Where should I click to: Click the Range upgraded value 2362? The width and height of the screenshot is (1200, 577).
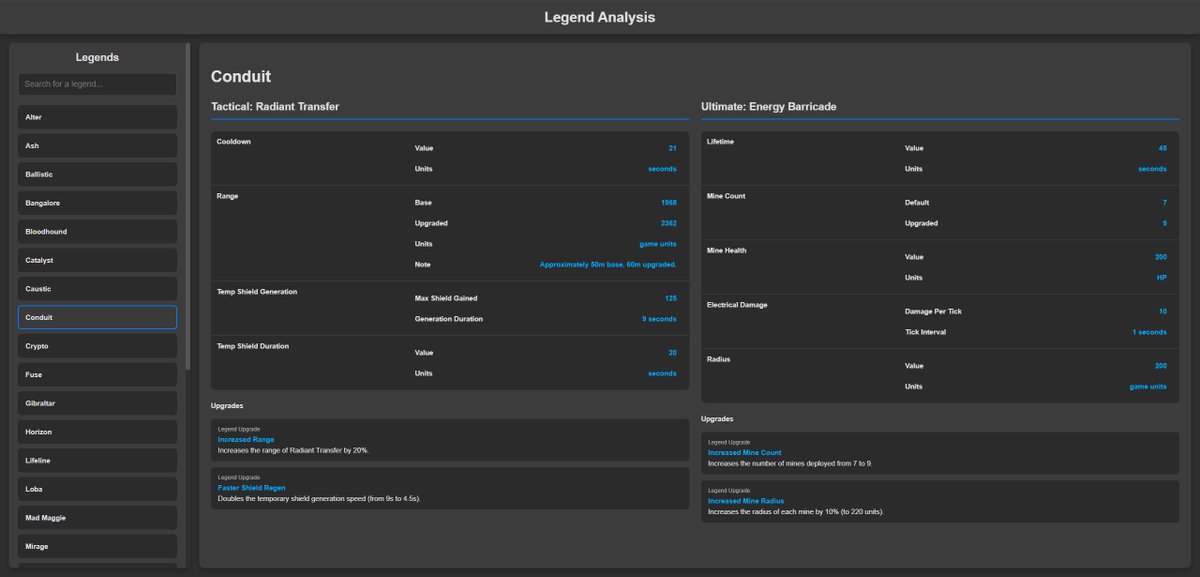tap(669, 223)
